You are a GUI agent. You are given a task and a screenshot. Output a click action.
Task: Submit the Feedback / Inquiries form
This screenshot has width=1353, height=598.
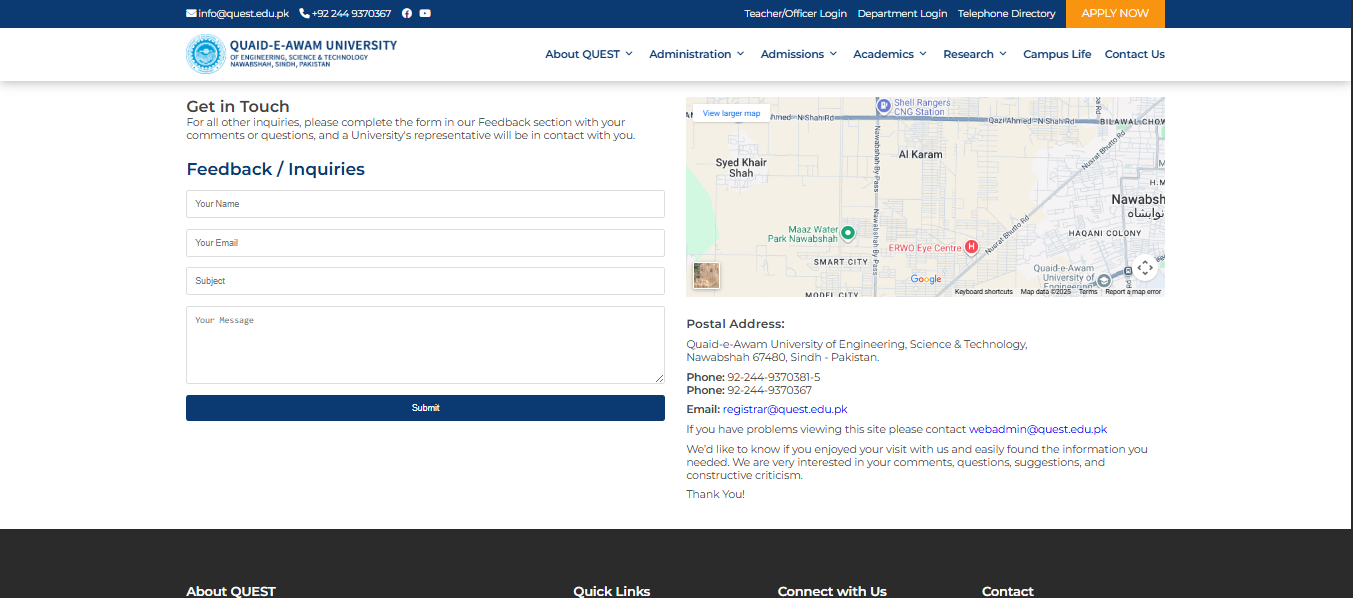pyautogui.click(x=425, y=408)
